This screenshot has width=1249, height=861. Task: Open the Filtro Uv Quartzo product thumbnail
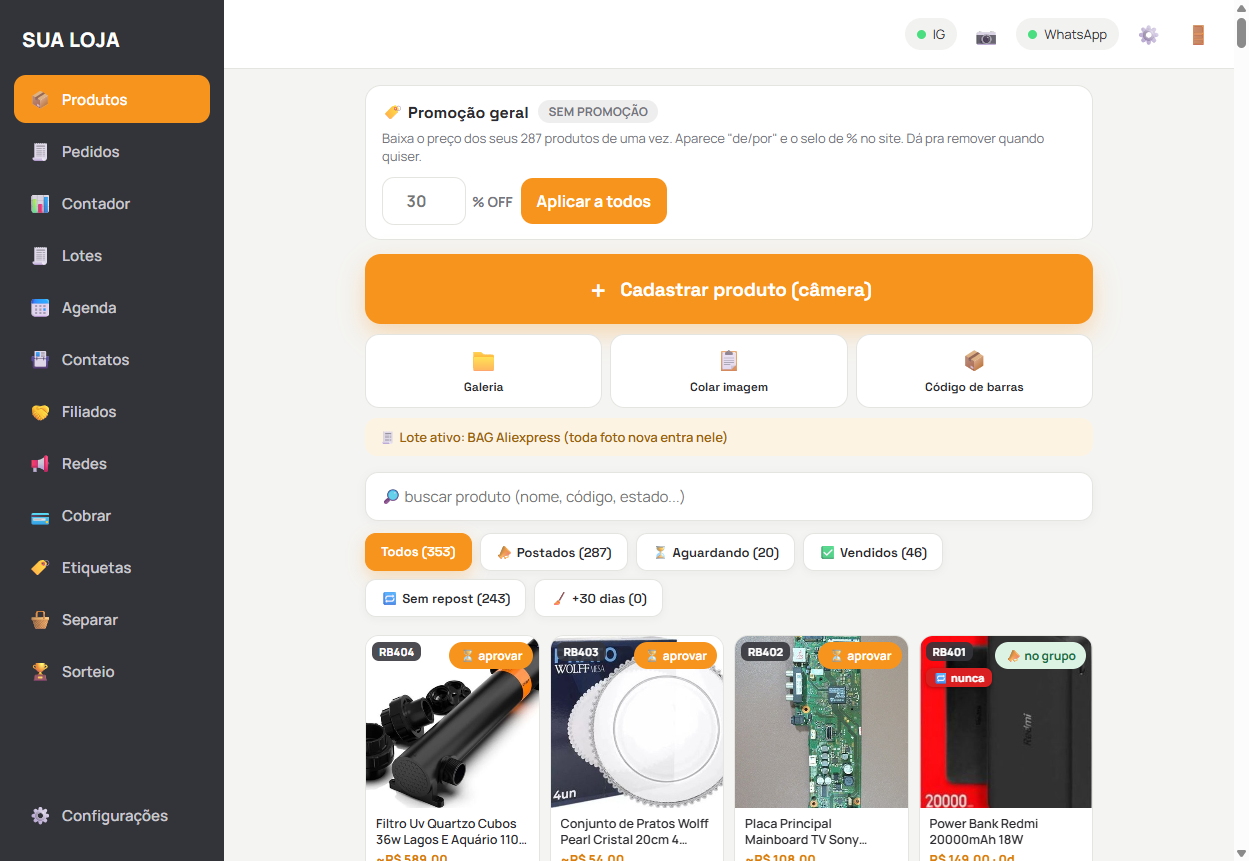[x=452, y=722]
